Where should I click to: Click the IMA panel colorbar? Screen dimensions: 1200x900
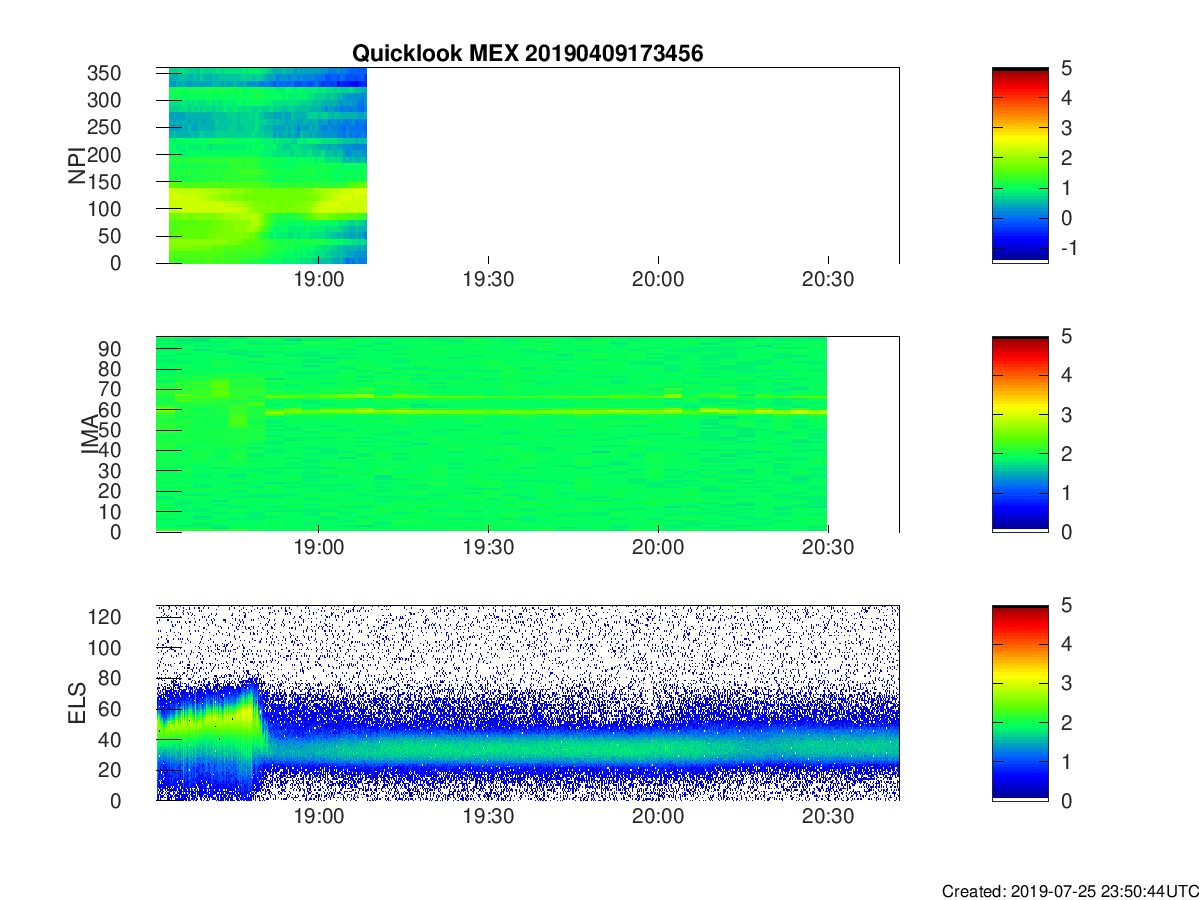tap(1020, 434)
